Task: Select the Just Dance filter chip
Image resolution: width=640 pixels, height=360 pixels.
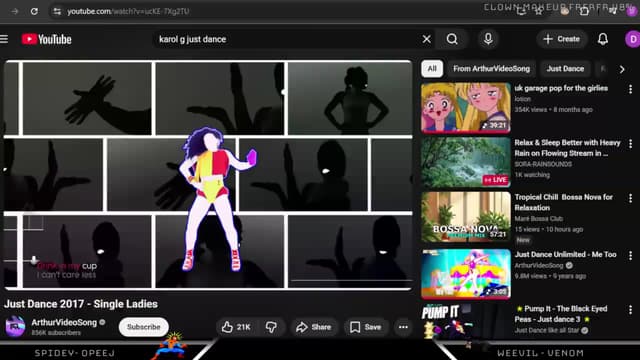Action: pyautogui.click(x=565, y=69)
